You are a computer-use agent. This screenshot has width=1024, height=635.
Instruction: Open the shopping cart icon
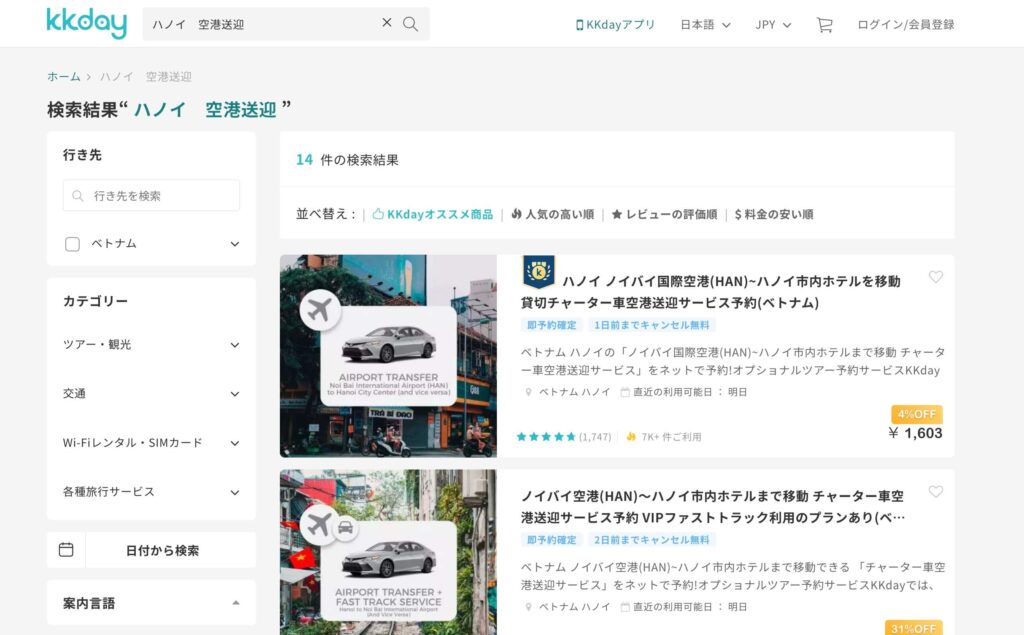coord(824,25)
